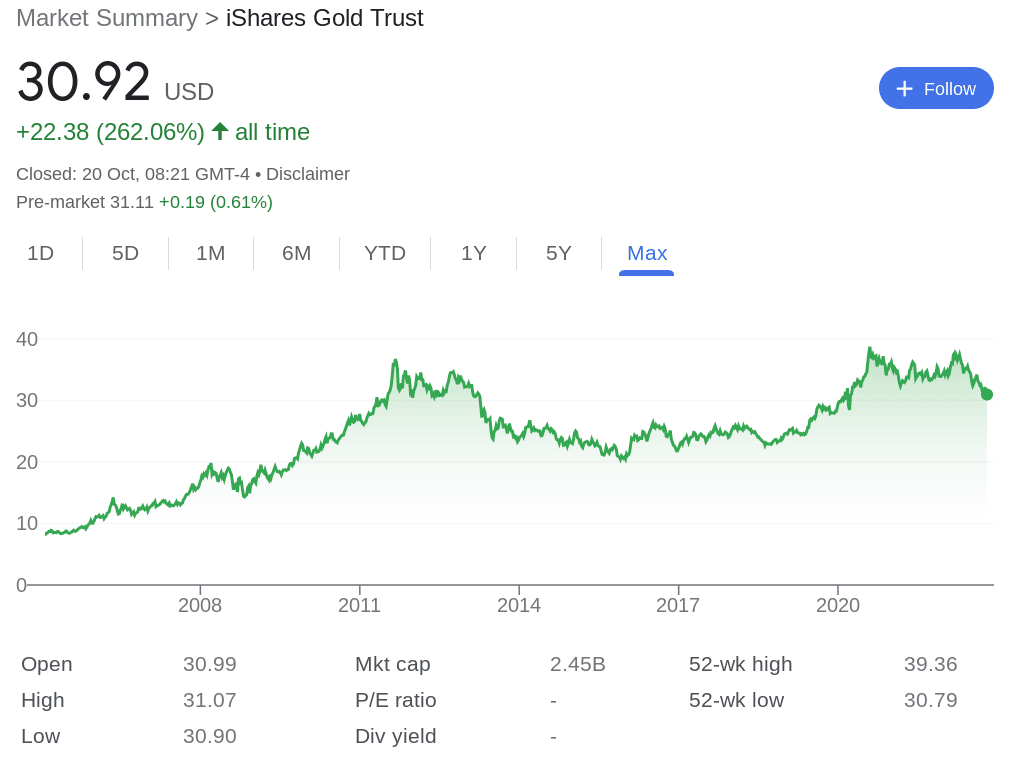
Task: Click the 2011 label on the chart axis
Action: pos(359,605)
